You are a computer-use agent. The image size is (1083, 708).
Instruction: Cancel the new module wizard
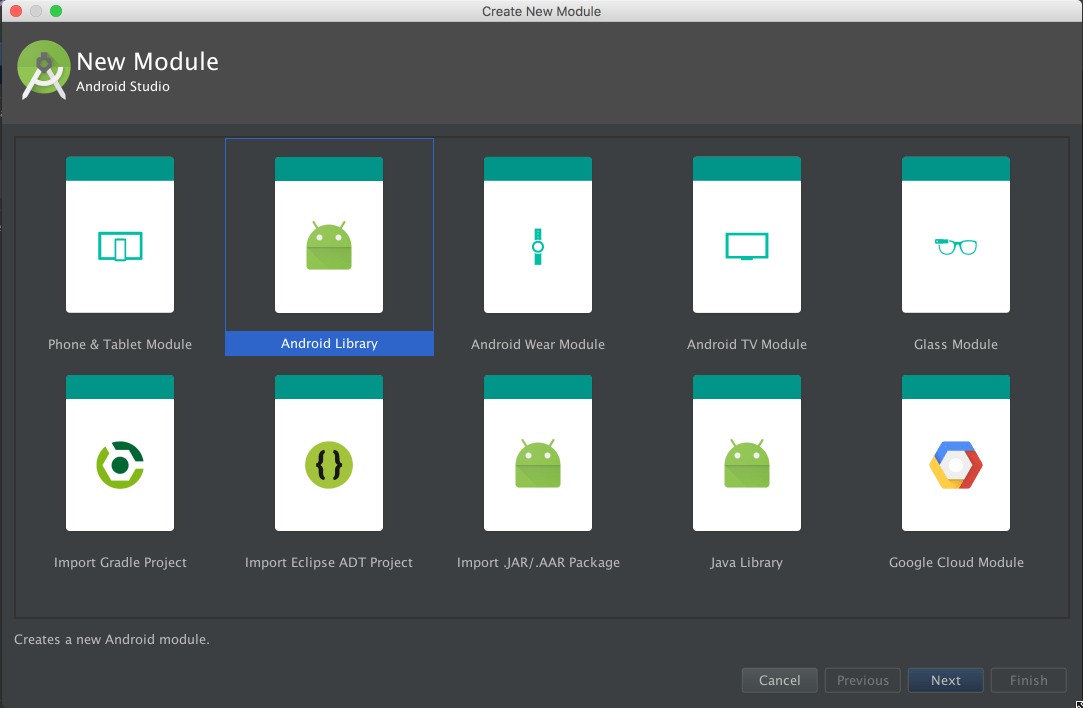[779, 680]
